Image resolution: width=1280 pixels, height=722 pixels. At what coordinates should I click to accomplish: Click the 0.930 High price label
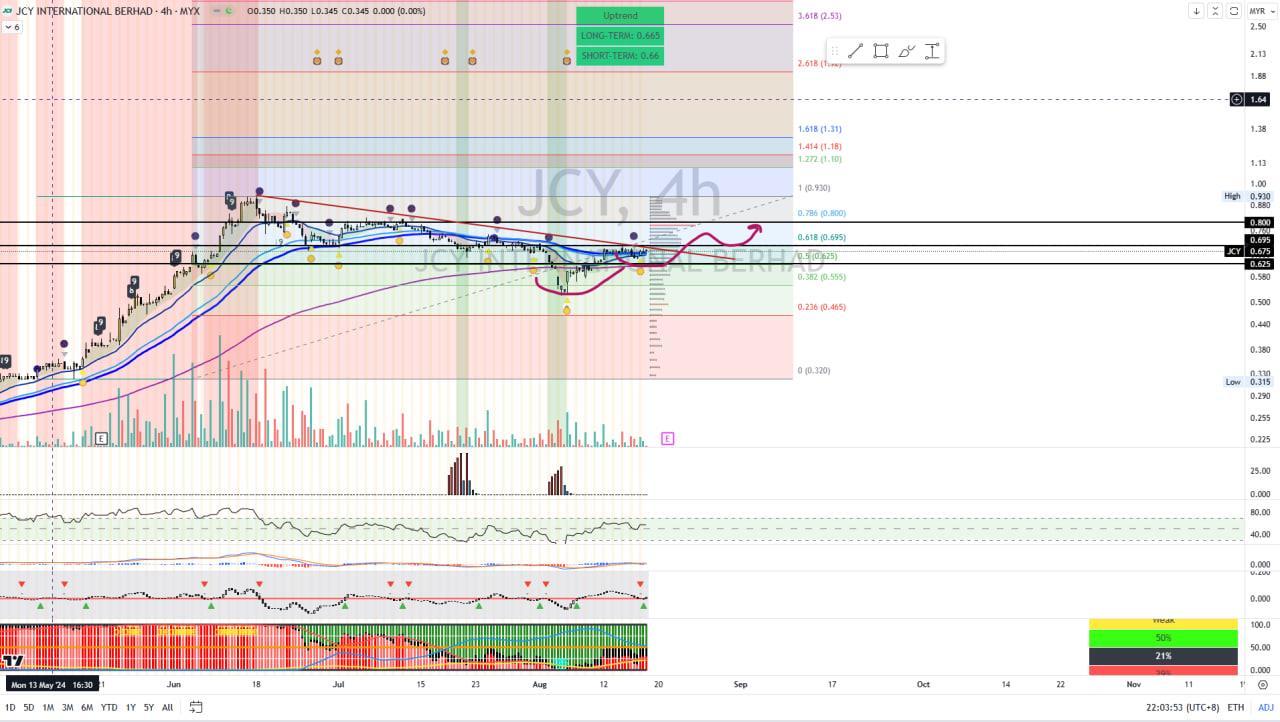(1259, 196)
